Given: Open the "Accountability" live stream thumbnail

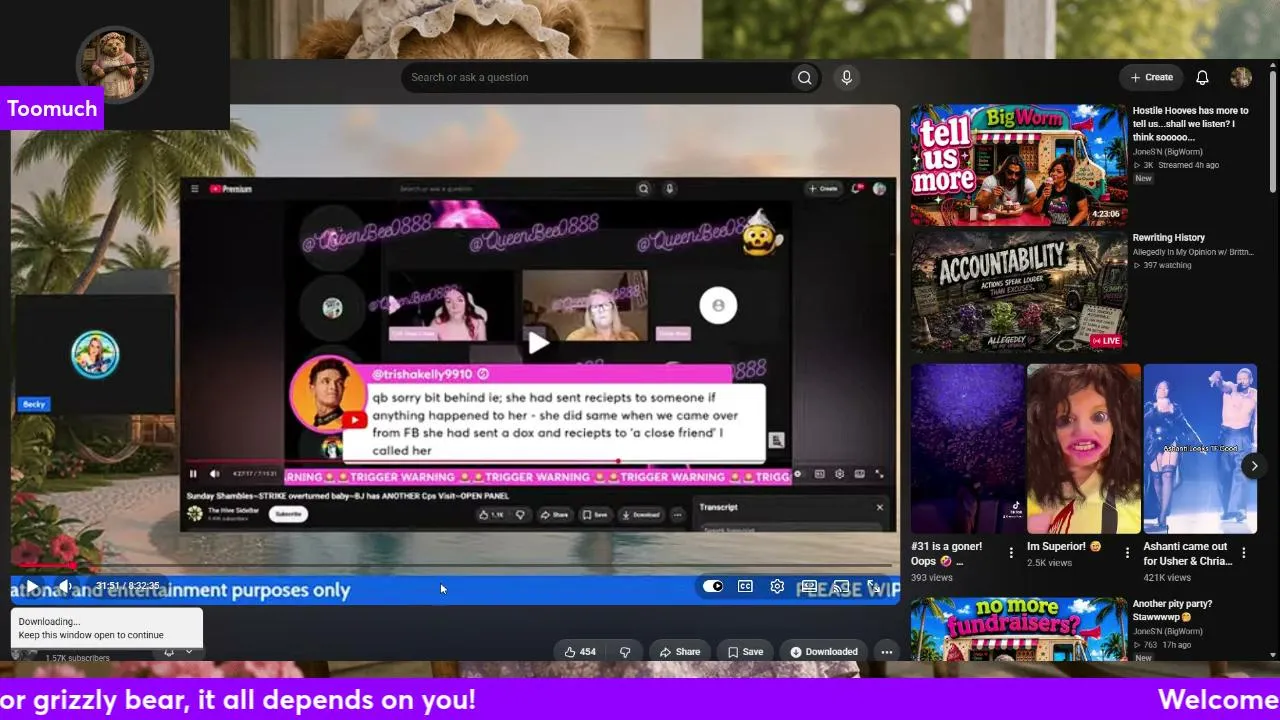Looking at the screenshot, I should coord(1018,292).
